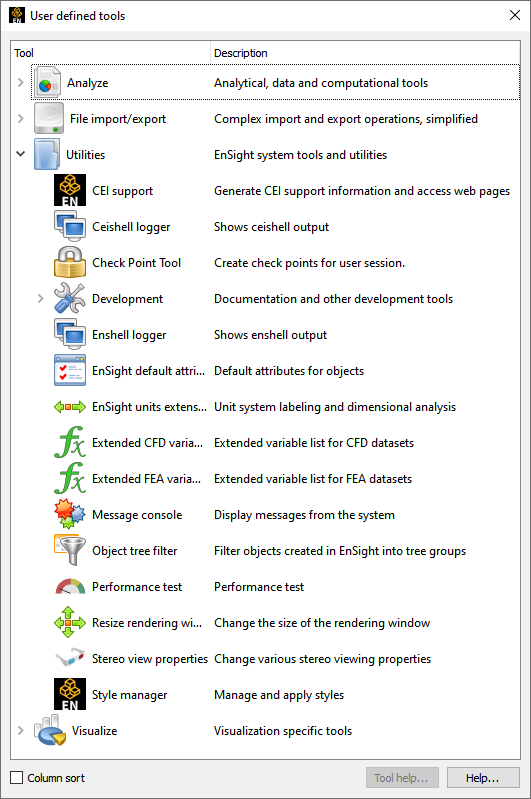The height and width of the screenshot is (799, 531).
Task: Click 'Default attributes for objects' description
Action: click(289, 370)
